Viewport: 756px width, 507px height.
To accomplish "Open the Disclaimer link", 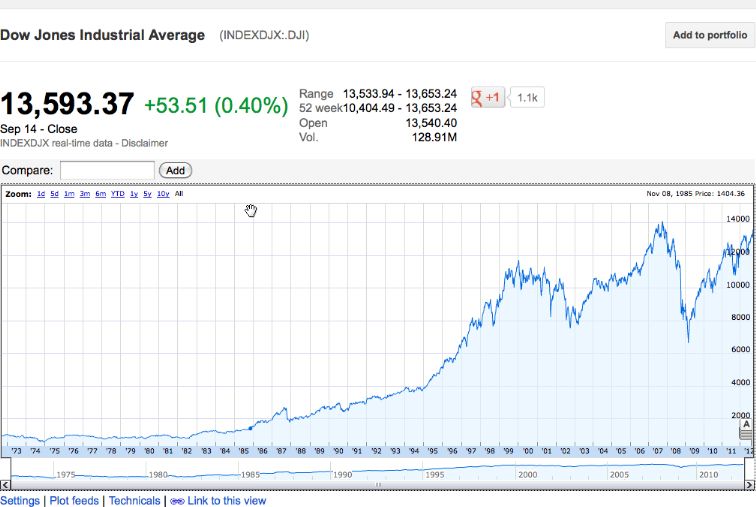I will [x=144, y=143].
